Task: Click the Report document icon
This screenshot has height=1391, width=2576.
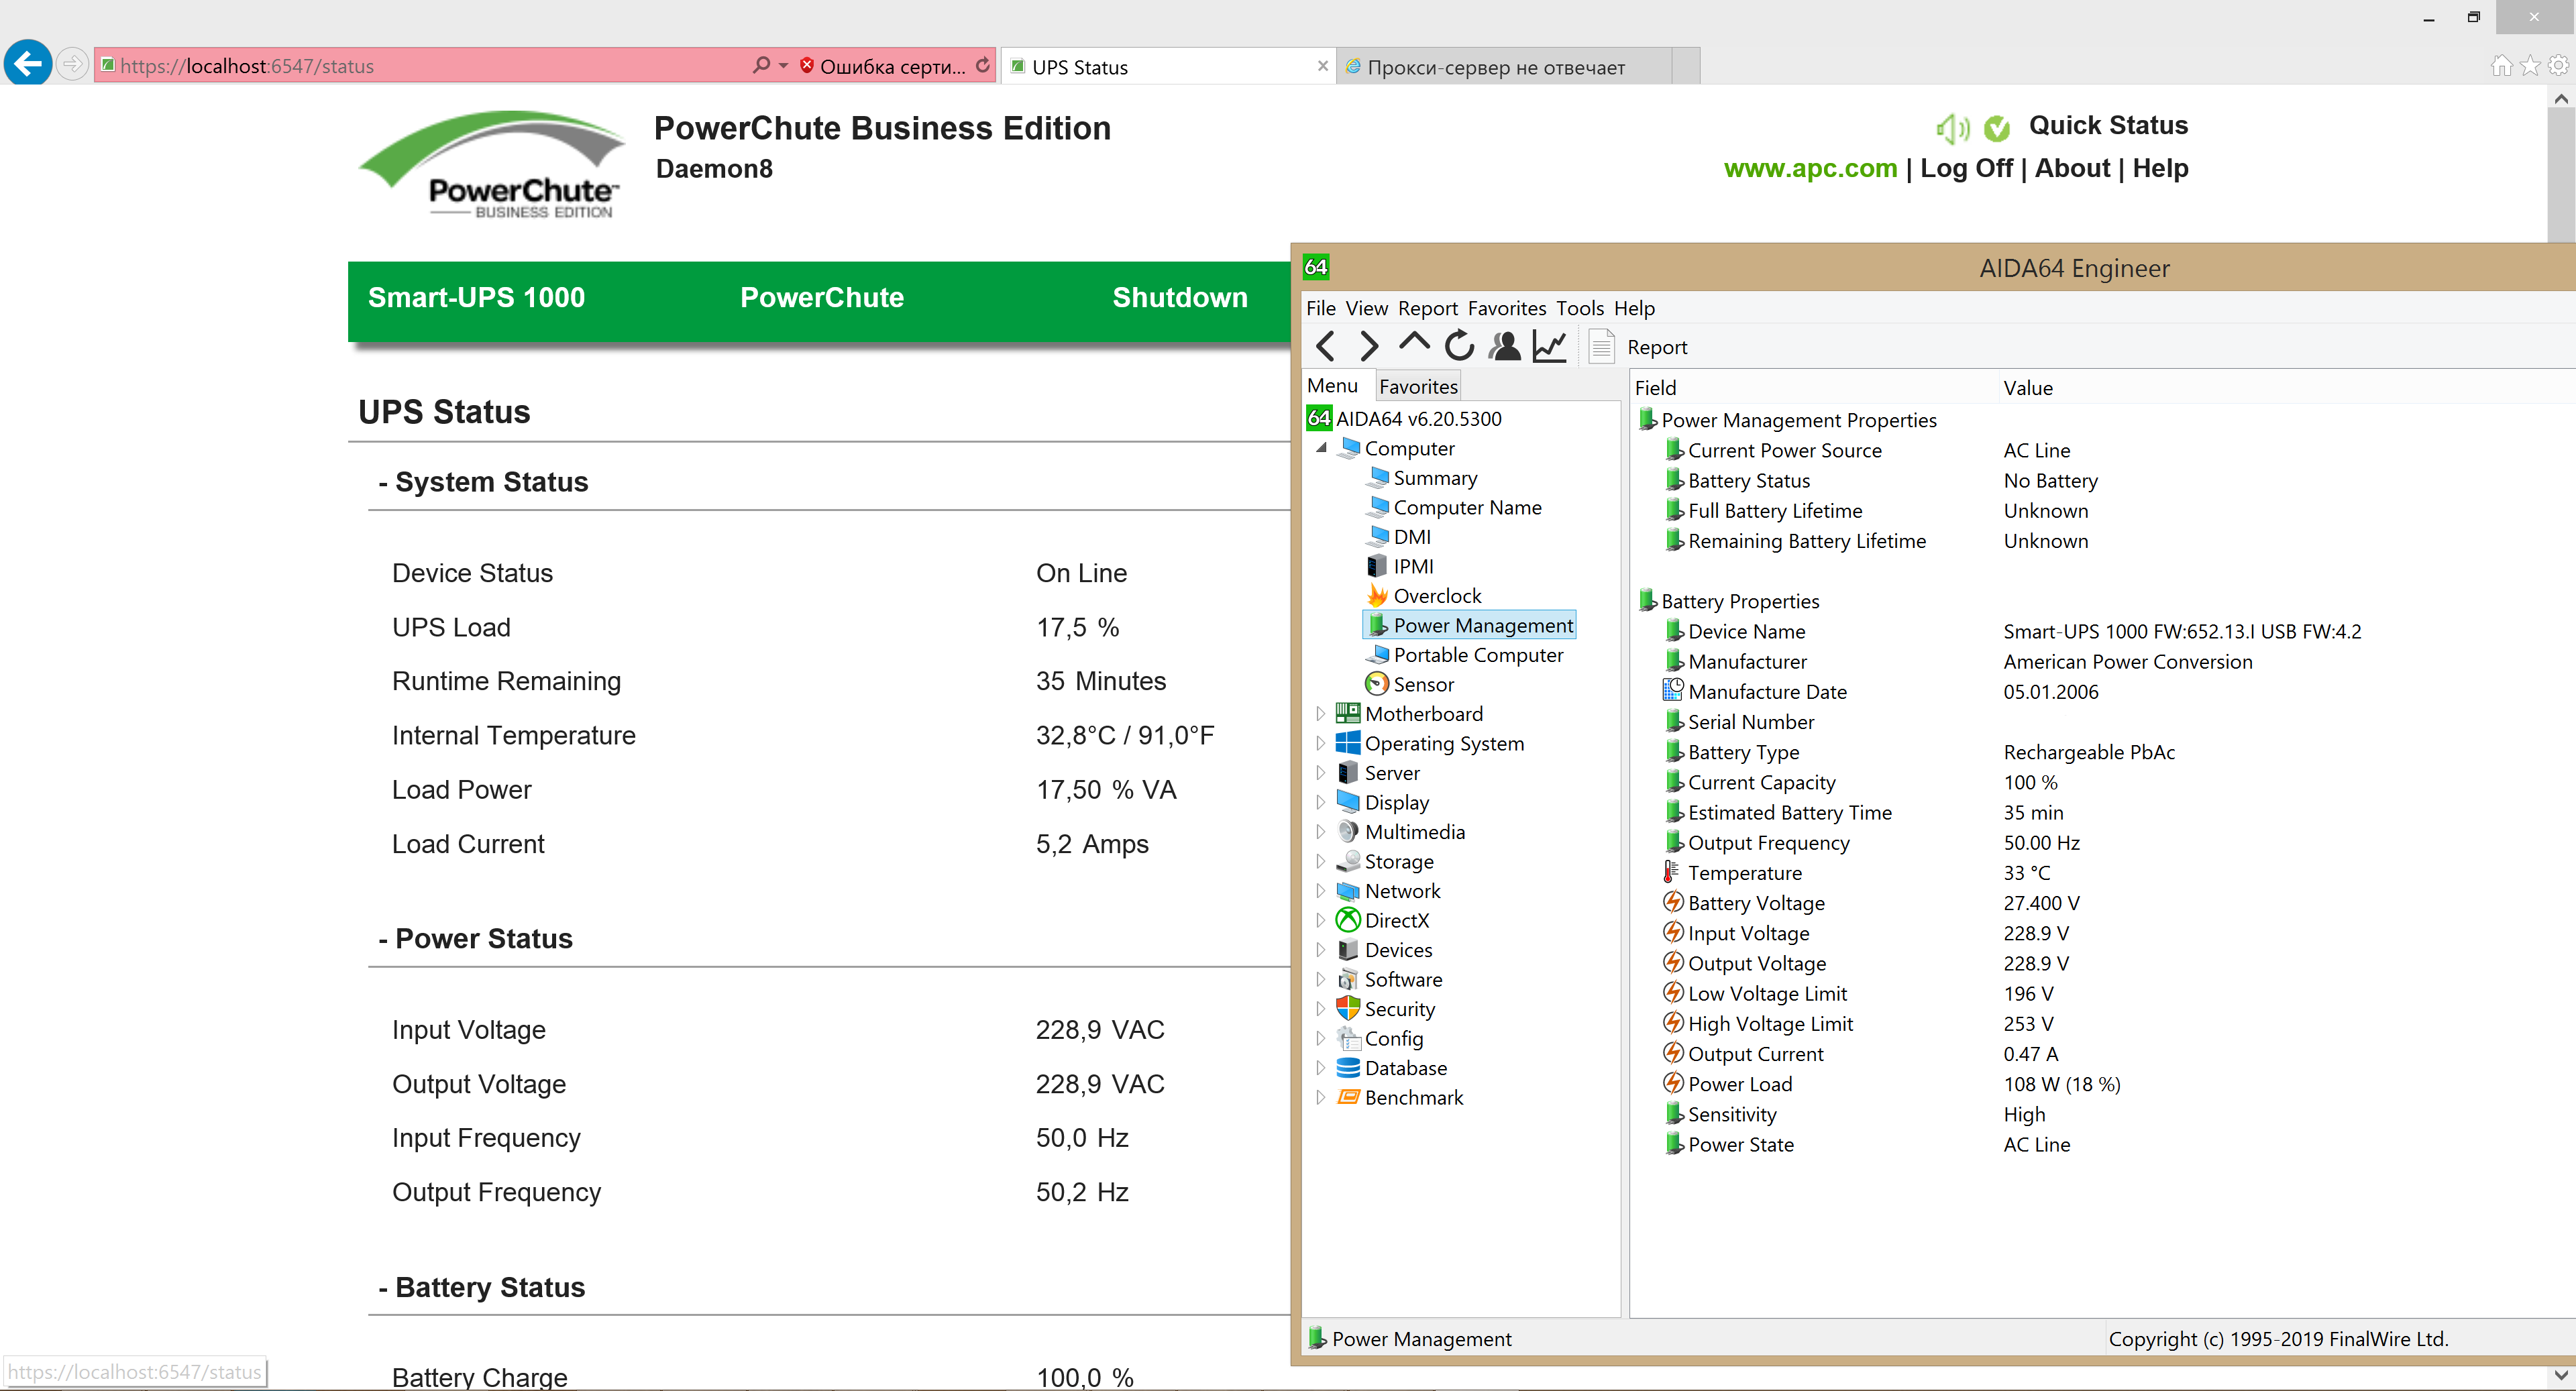Action: 1601,346
